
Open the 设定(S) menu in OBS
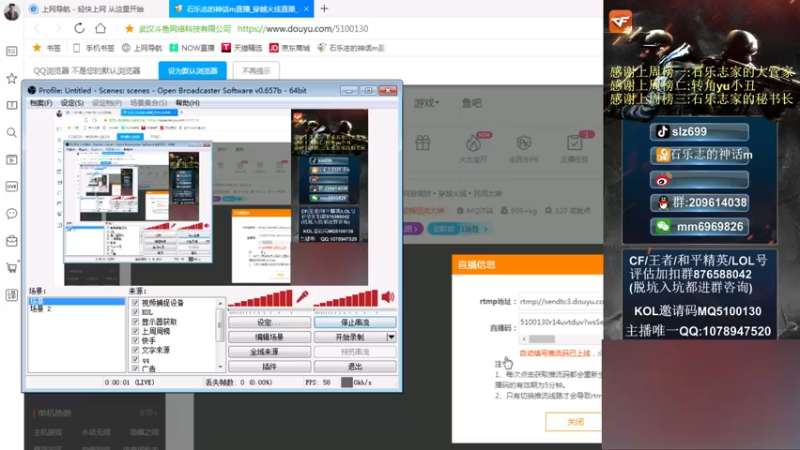coord(72,103)
